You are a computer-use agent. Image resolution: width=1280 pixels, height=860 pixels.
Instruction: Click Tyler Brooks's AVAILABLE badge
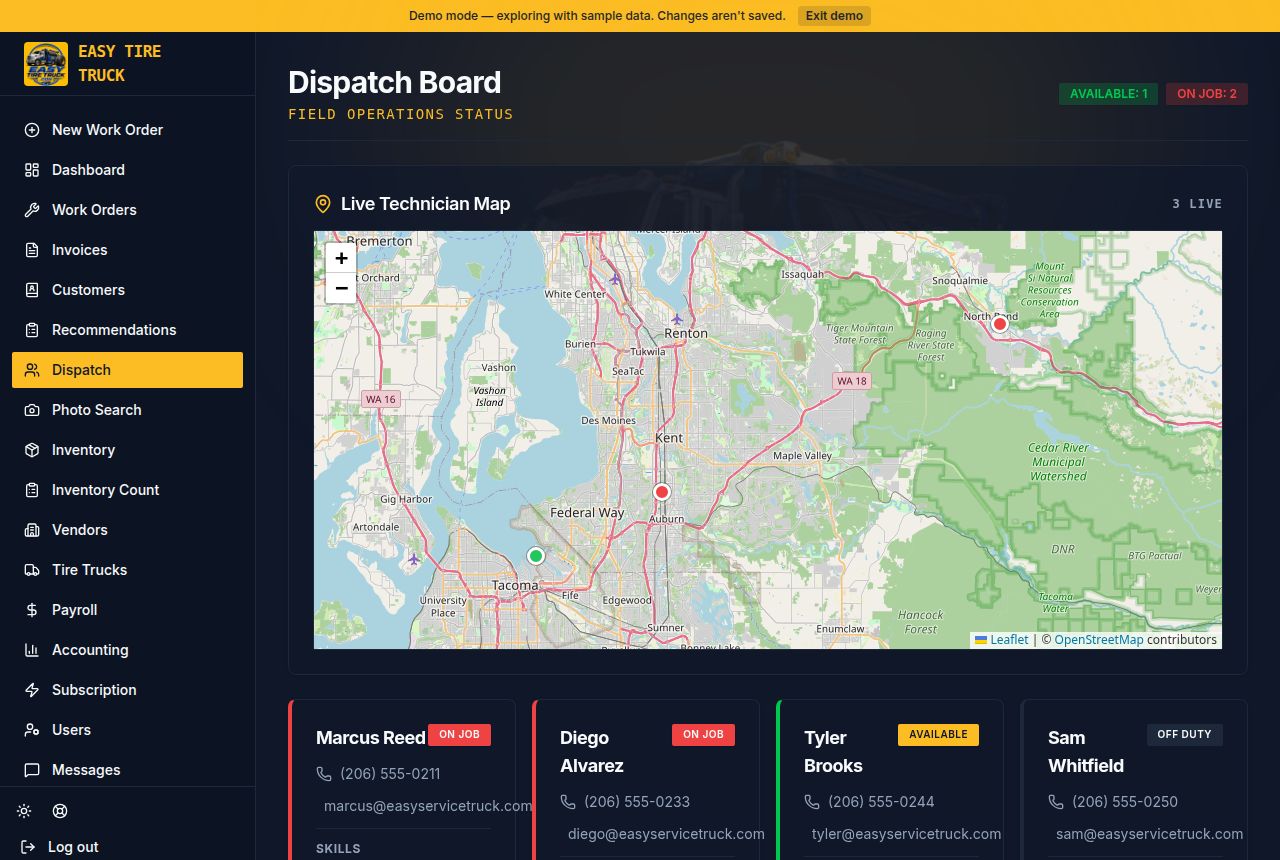938,734
